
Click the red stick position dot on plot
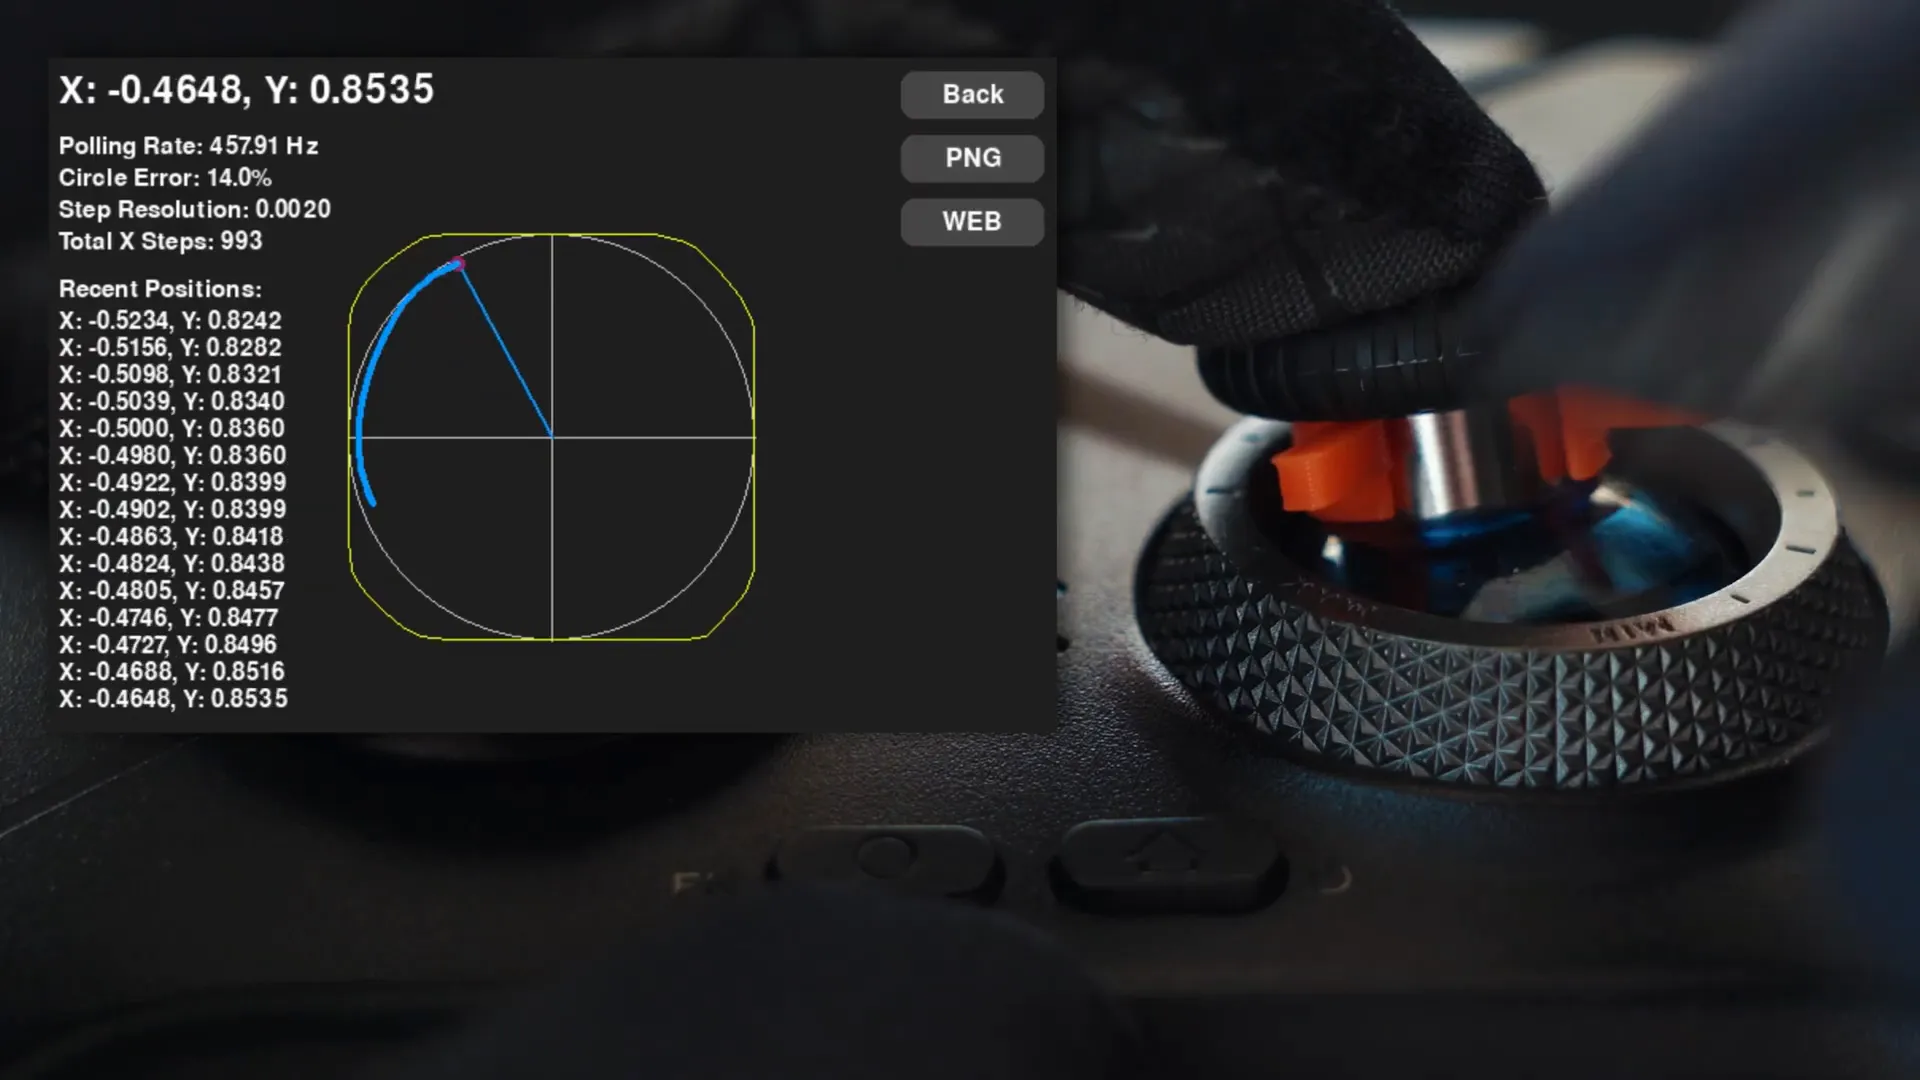pyautogui.click(x=457, y=264)
